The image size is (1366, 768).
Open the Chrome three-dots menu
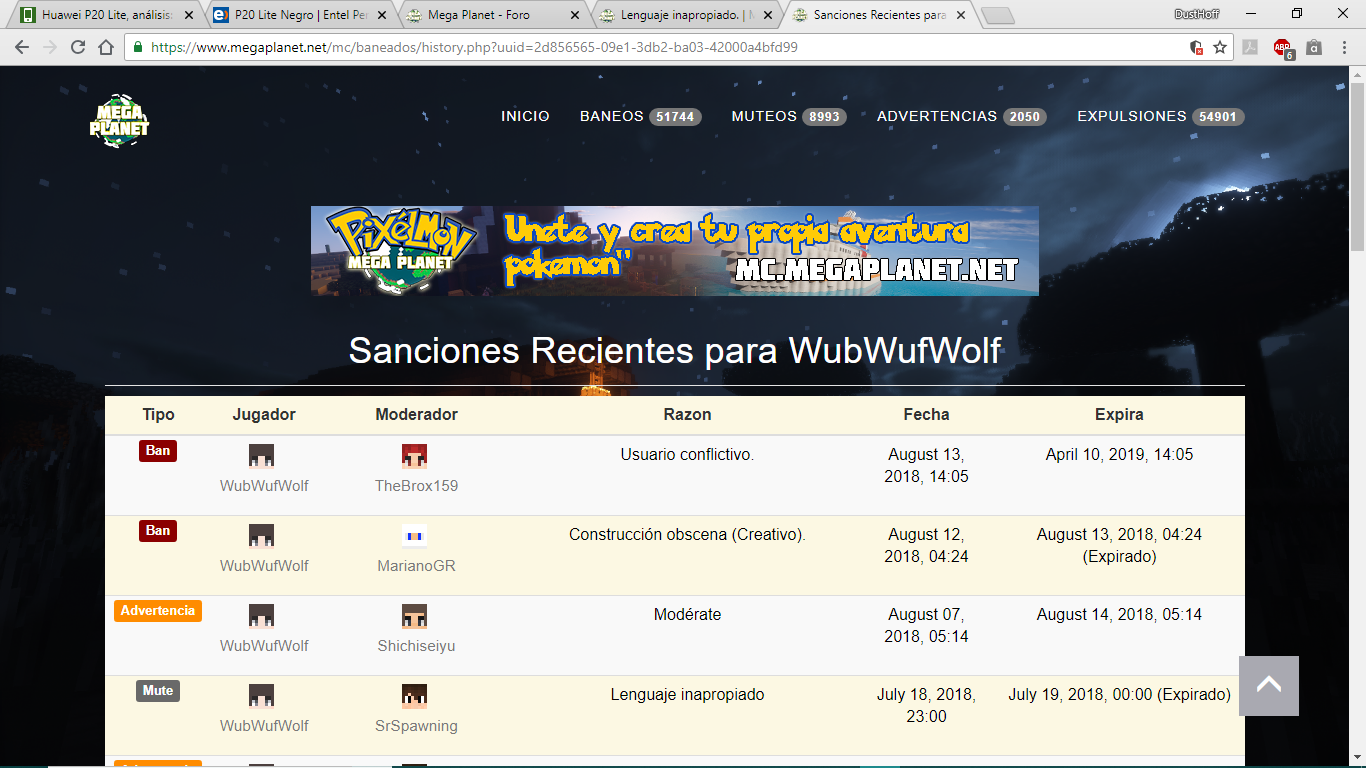tap(1345, 47)
